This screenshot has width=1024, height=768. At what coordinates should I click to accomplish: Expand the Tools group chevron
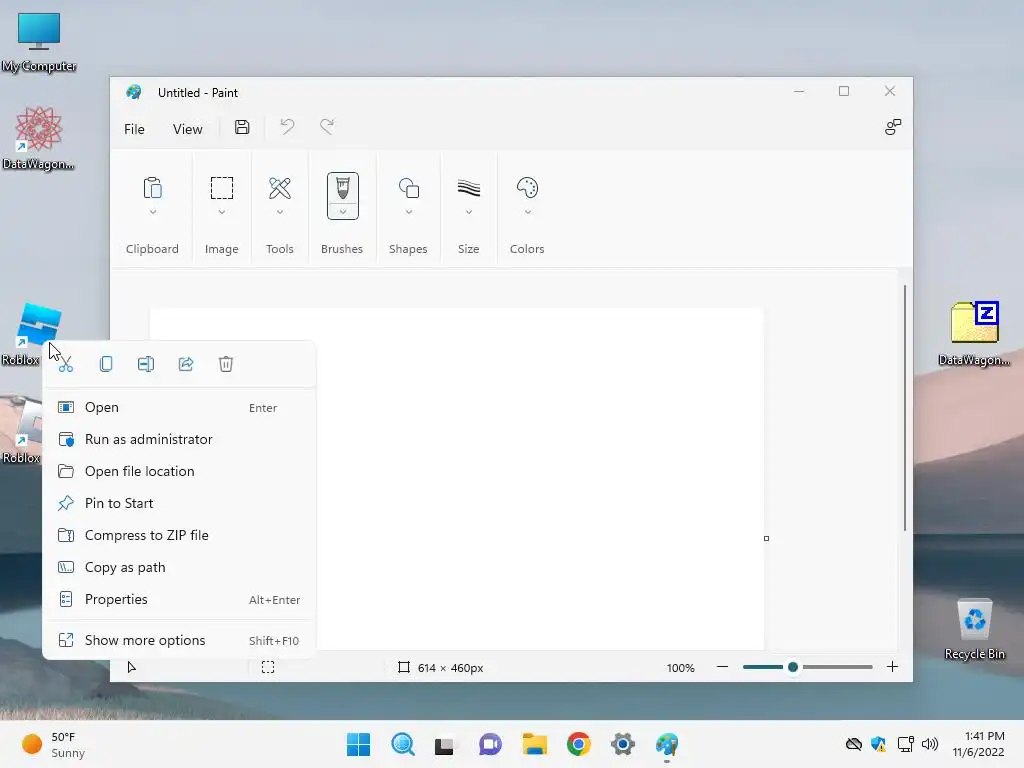pos(280,212)
